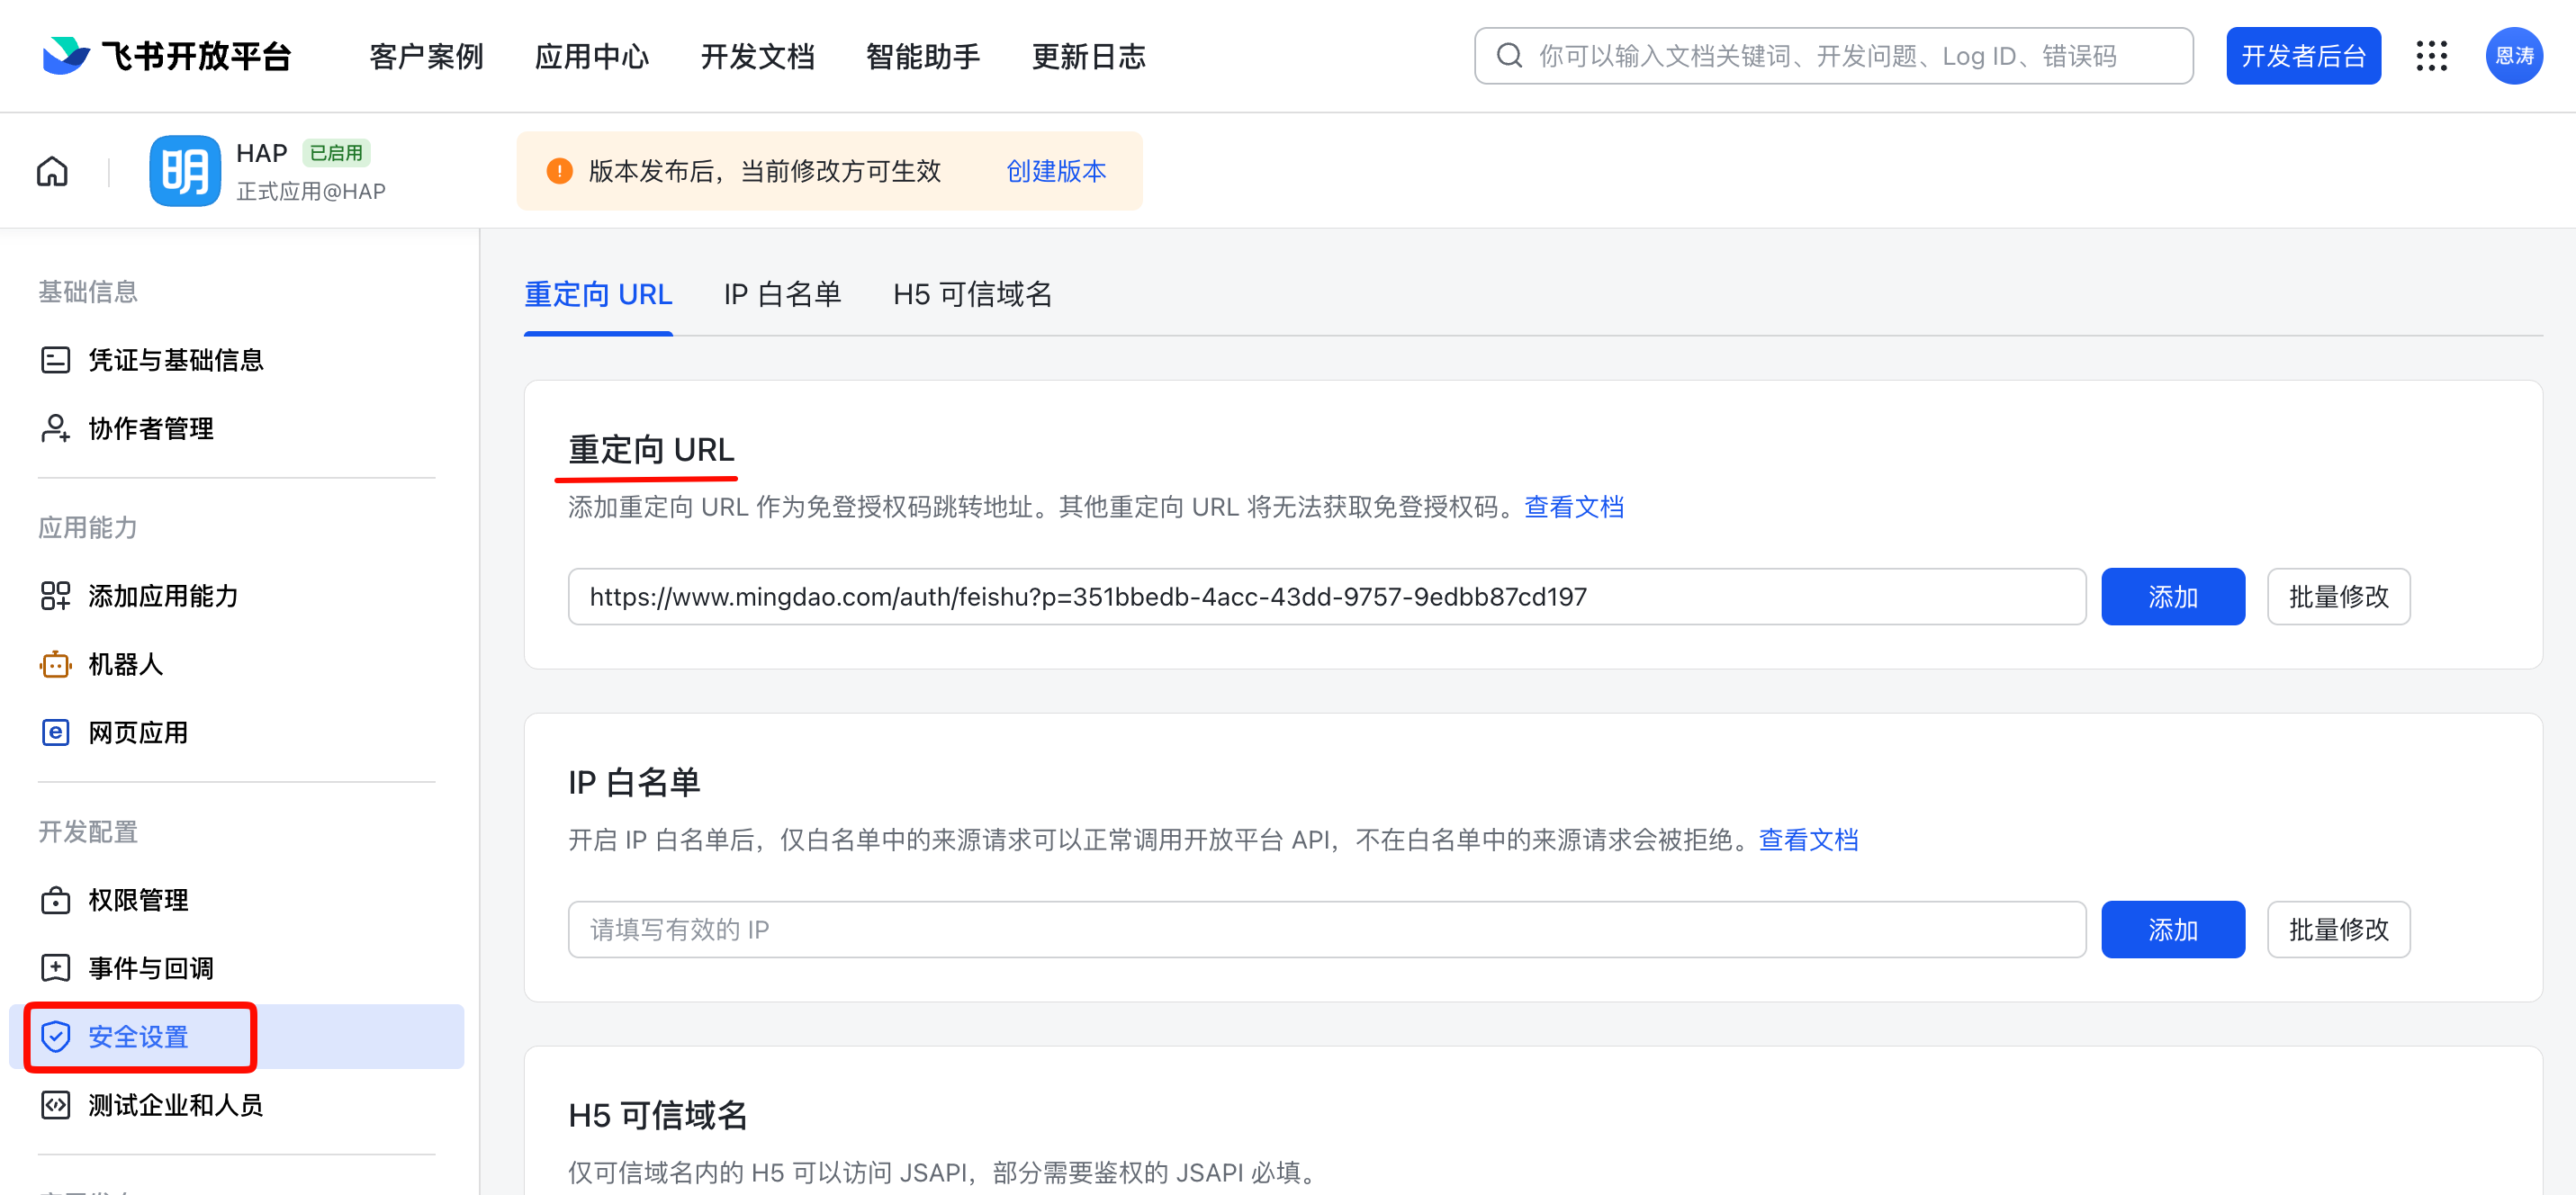The width and height of the screenshot is (2576, 1195).
Task: Click 批量修改 button for IP whitelist
Action: click(x=2338, y=930)
